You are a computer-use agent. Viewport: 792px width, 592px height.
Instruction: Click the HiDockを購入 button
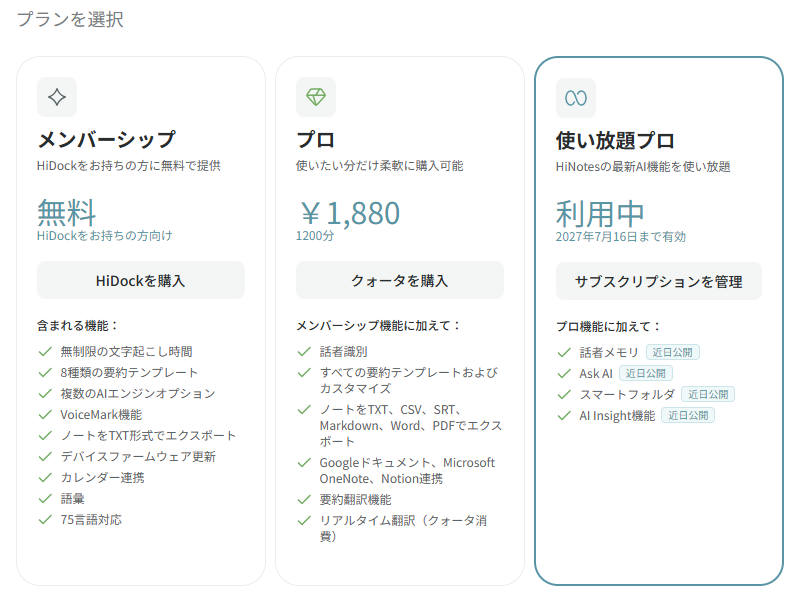tap(141, 280)
